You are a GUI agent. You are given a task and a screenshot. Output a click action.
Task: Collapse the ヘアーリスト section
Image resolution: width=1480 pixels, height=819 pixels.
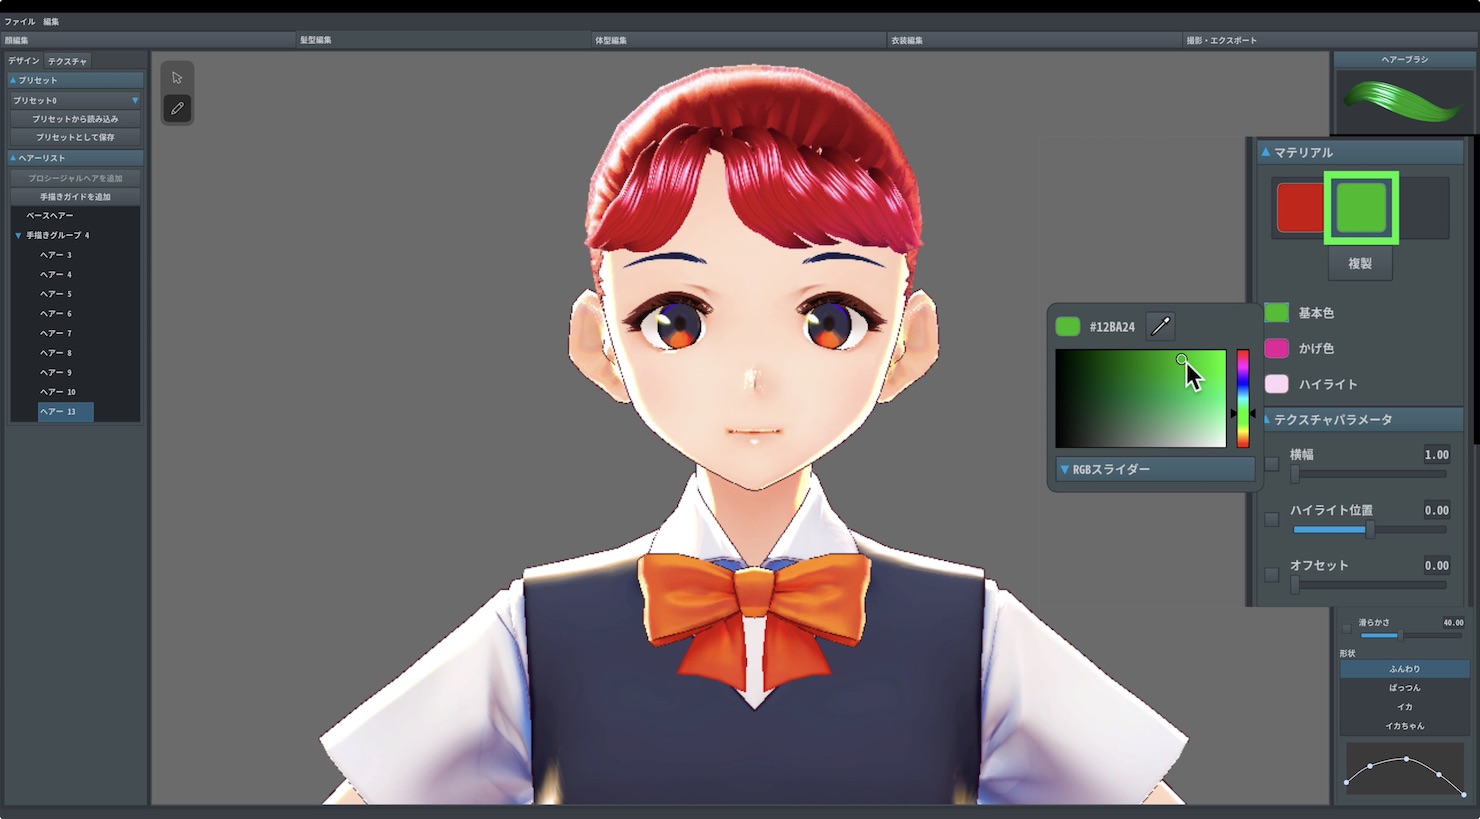pyautogui.click(x=75, y=158)
